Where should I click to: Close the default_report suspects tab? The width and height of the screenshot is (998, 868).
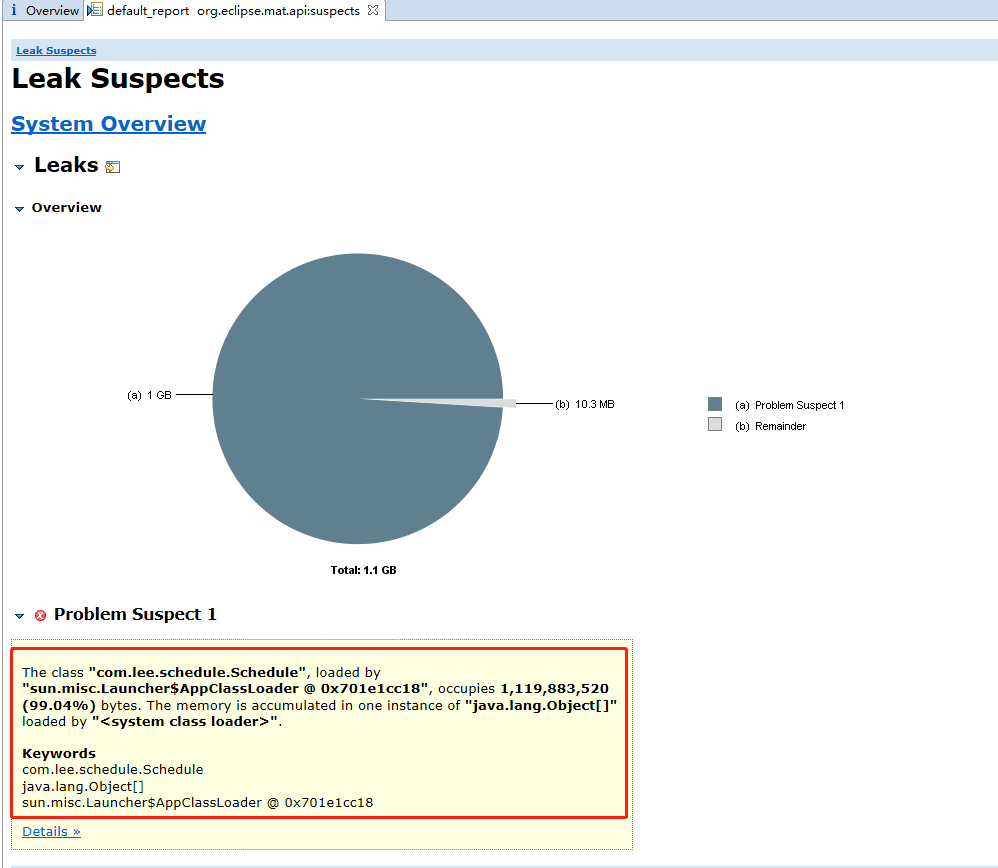tap(373, 10)
